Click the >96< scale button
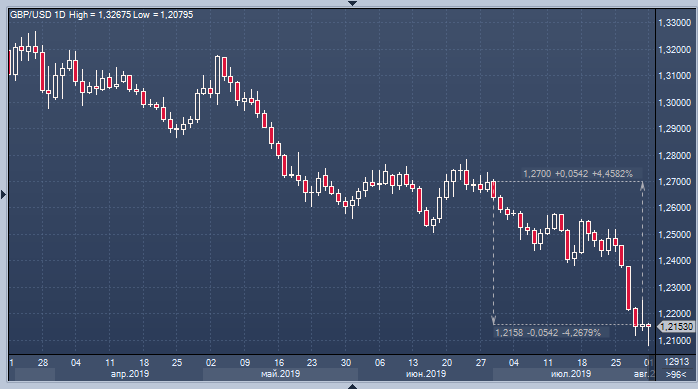The width and height of the screenshot is (698, 389). point(676,374)
